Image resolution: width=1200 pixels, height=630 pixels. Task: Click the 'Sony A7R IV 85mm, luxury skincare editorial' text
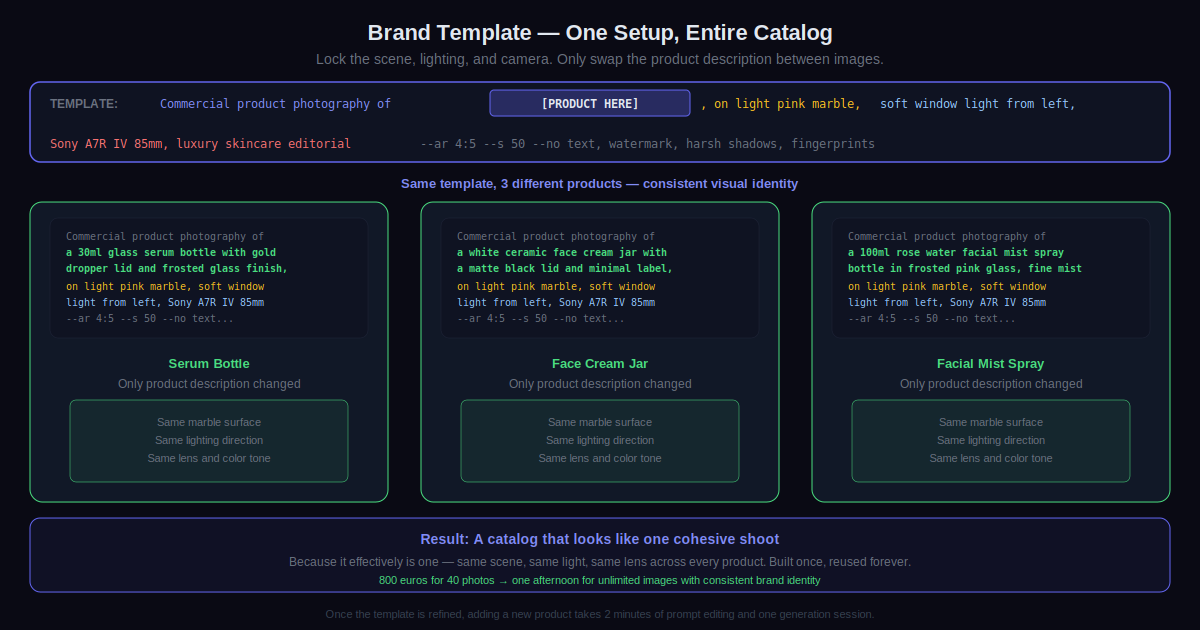pyautogui.click(x=200, y=144)
